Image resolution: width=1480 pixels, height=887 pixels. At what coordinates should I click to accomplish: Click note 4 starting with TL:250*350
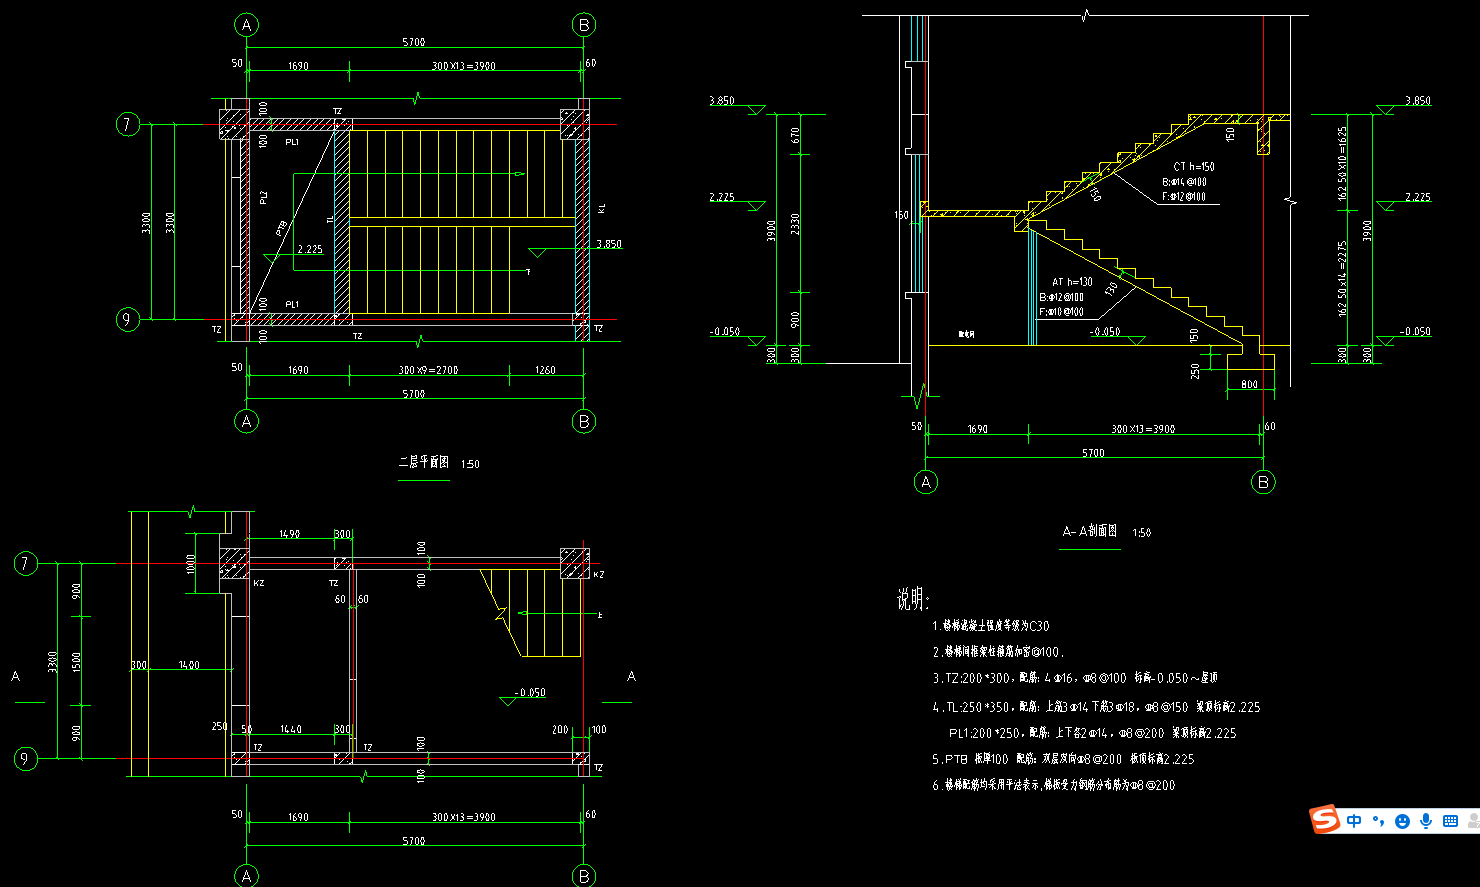click(x=1096, y=706)
